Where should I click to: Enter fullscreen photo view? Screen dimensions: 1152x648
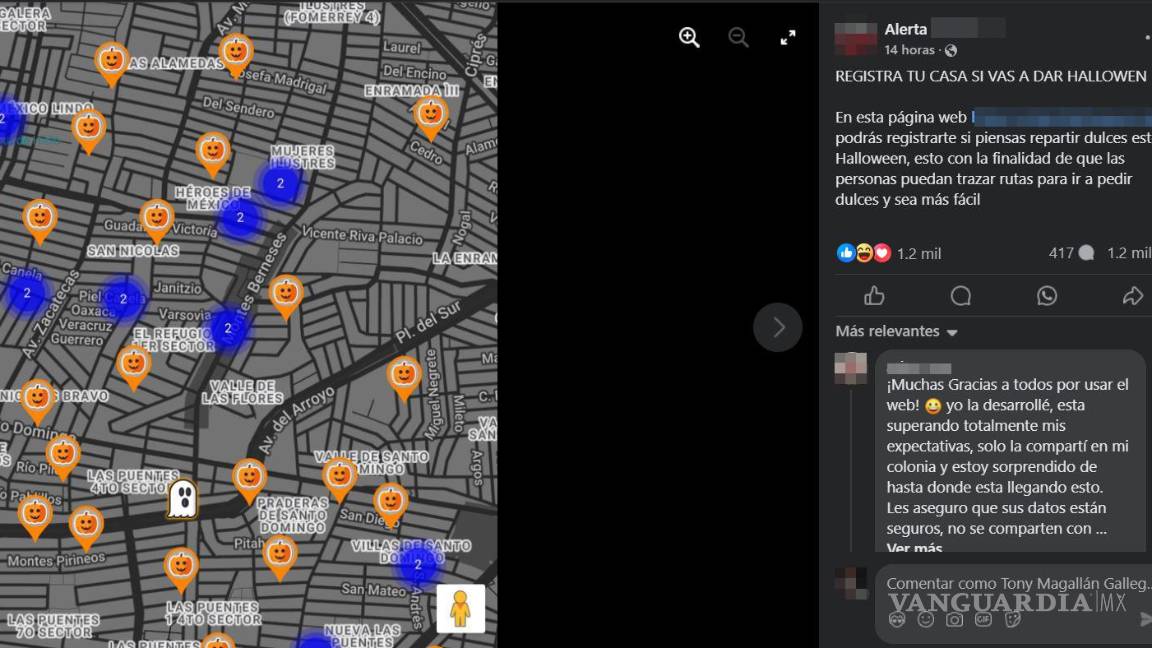788,38
